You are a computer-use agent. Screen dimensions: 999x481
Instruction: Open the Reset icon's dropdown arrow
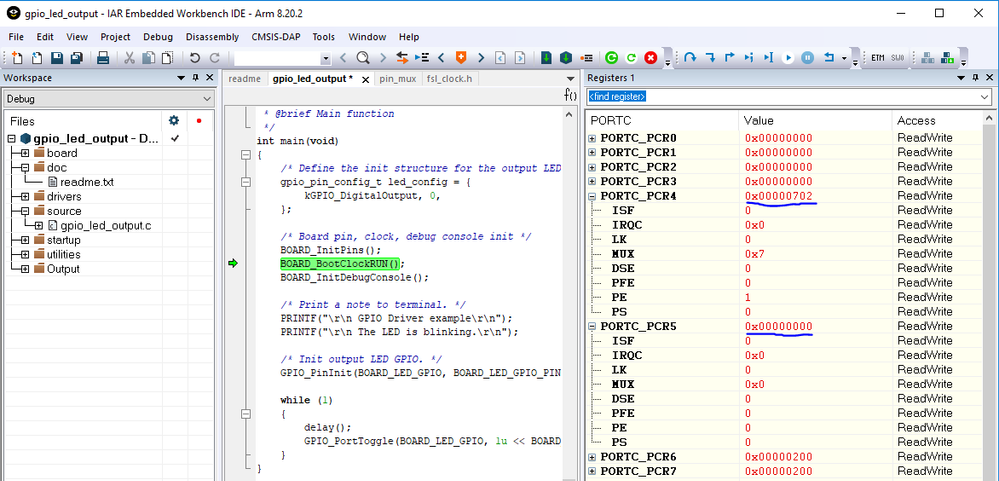(844, 59)
